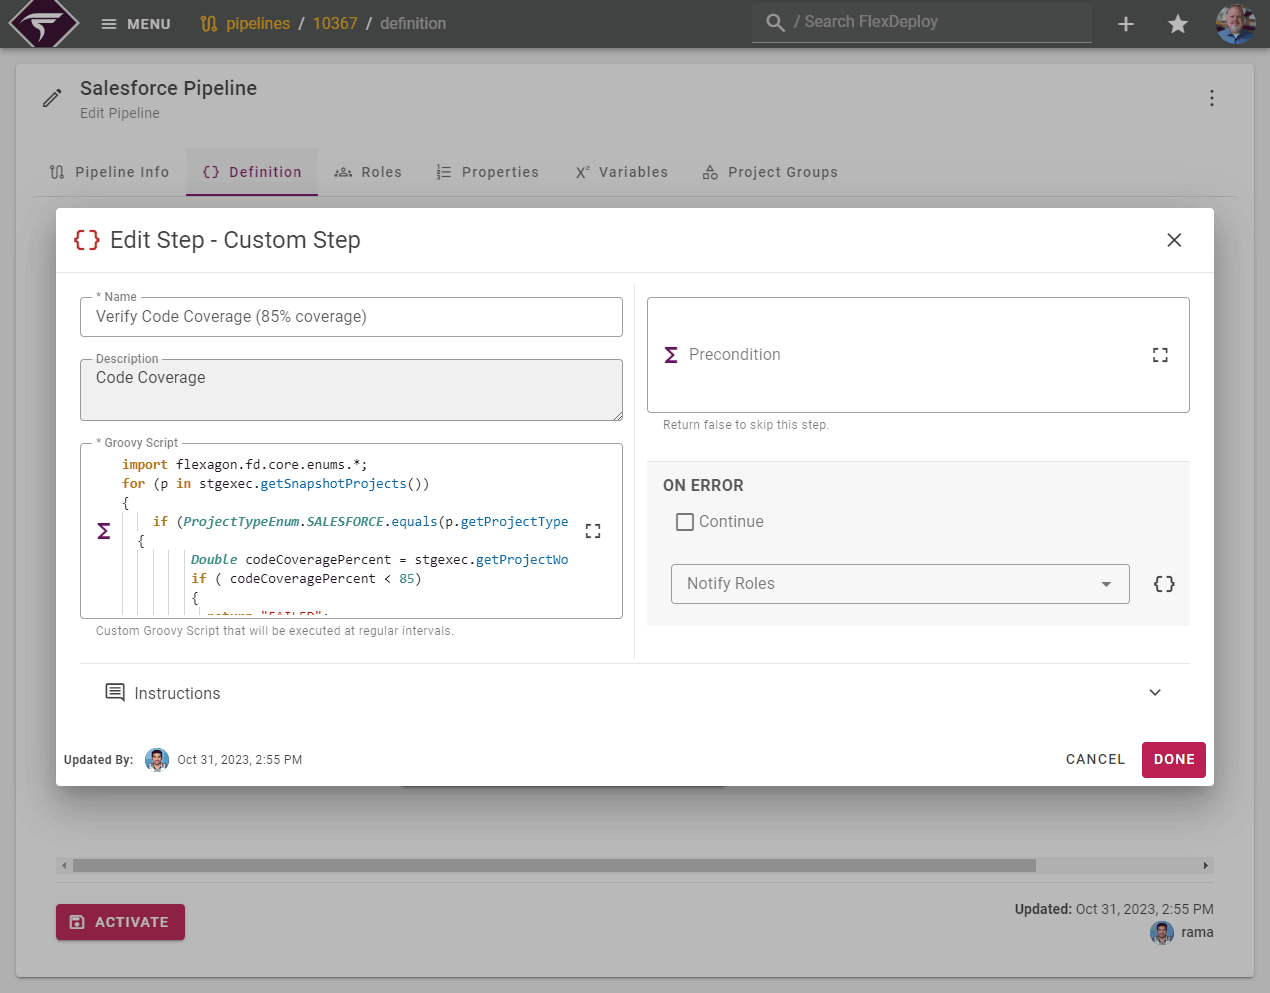This screenshot has height=993, width=1270.
Task: Click the plus icon in the top bar
Action: tap(1125, 24)
